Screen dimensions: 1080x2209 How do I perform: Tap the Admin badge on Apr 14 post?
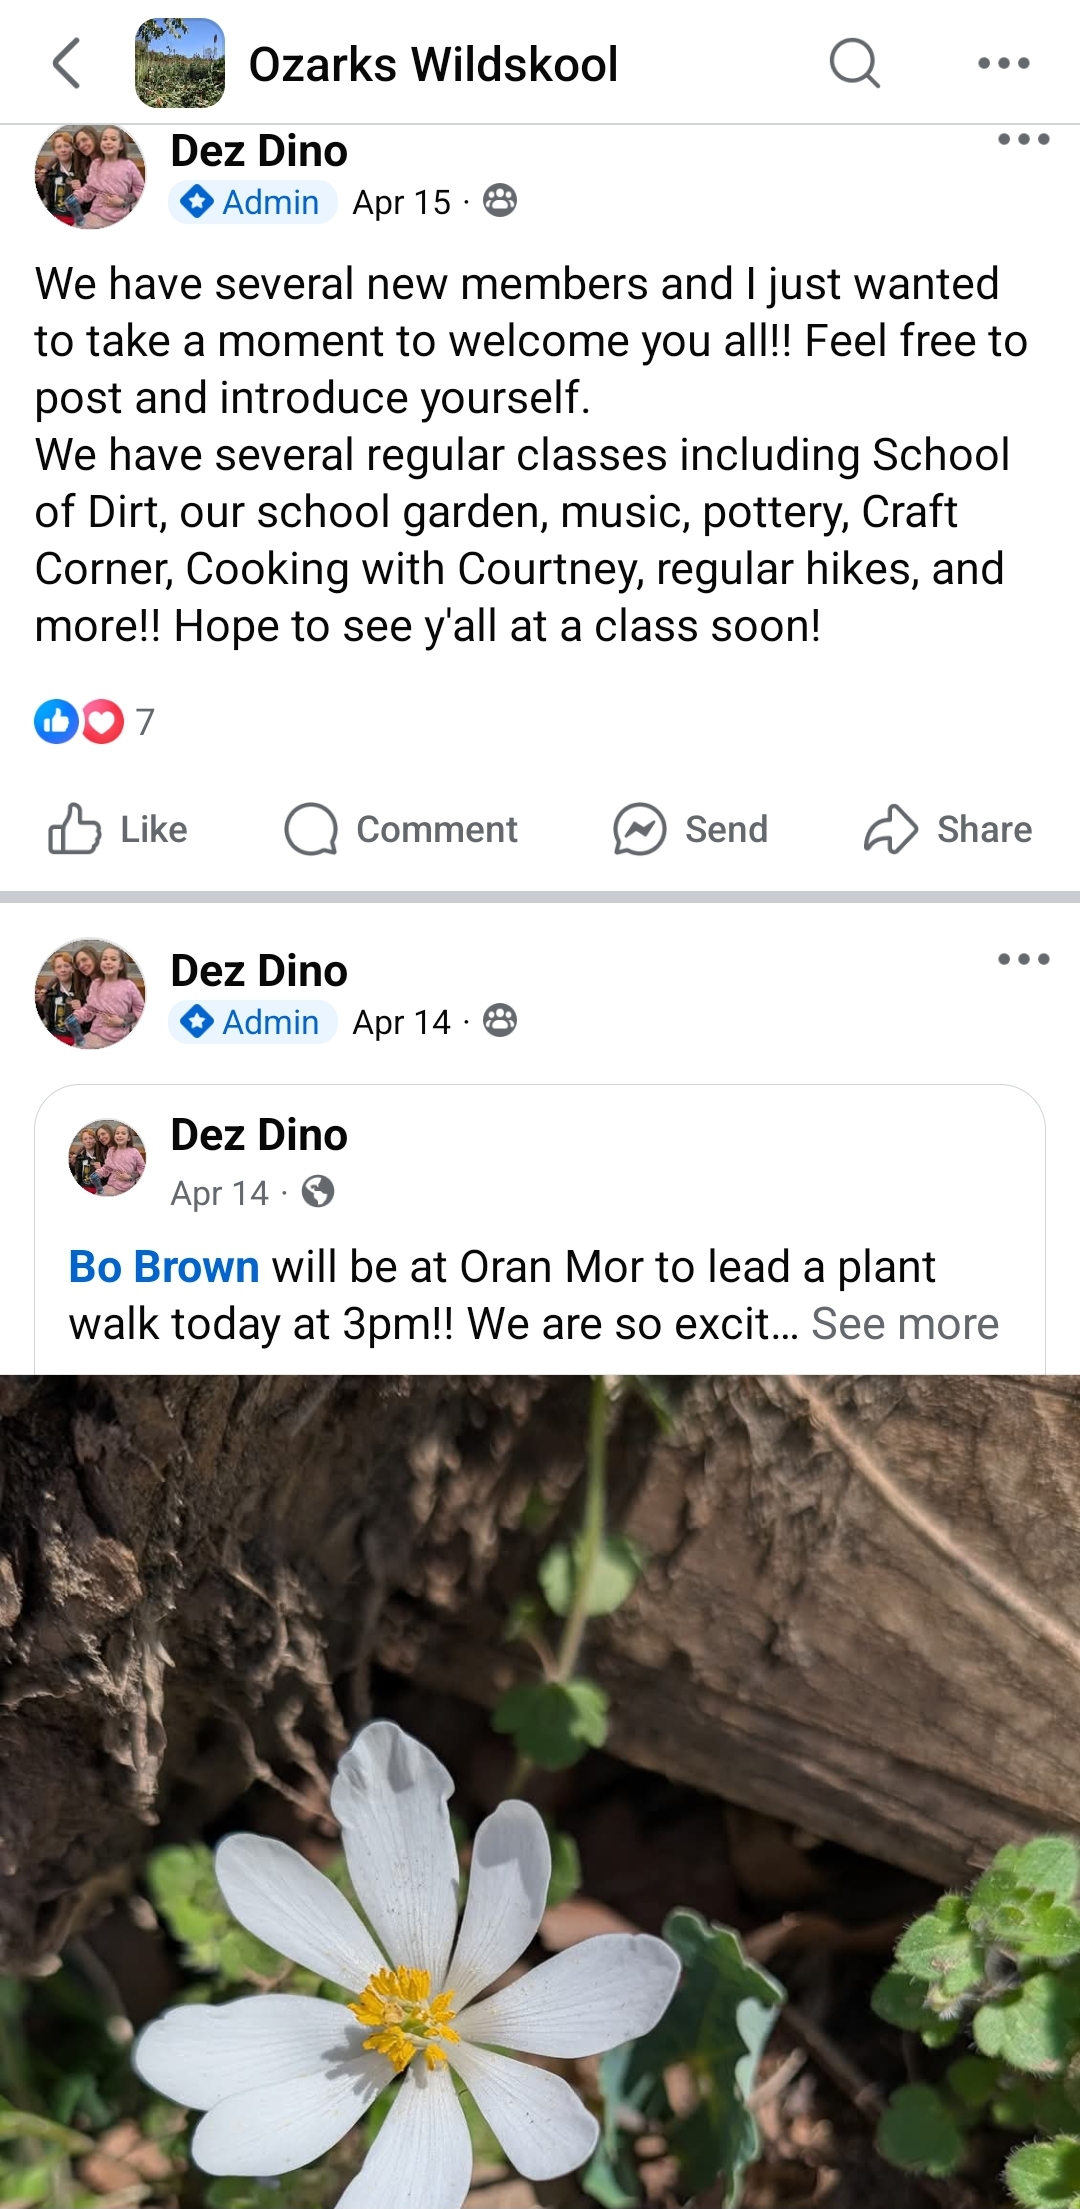click(x=252, y=1022)
